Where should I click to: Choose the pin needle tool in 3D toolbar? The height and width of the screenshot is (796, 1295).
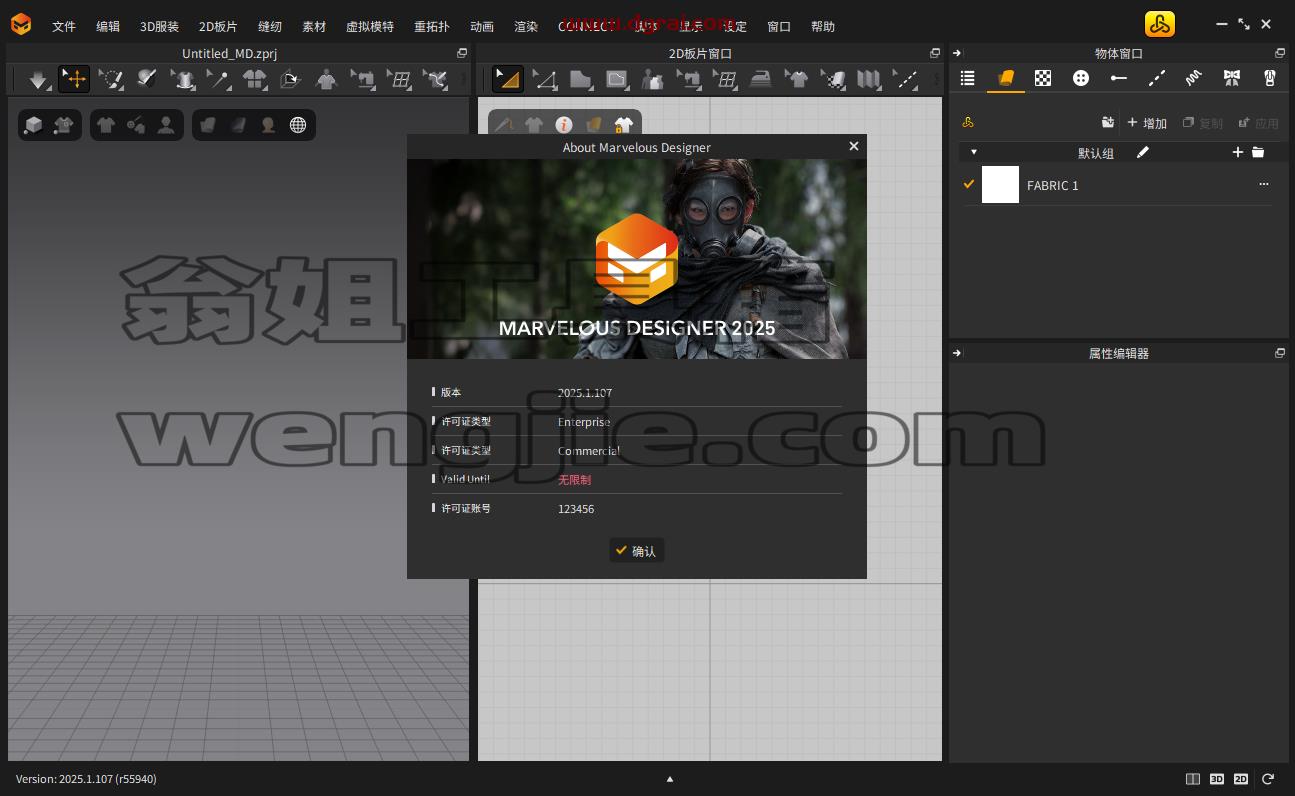(x=218, y=79)
